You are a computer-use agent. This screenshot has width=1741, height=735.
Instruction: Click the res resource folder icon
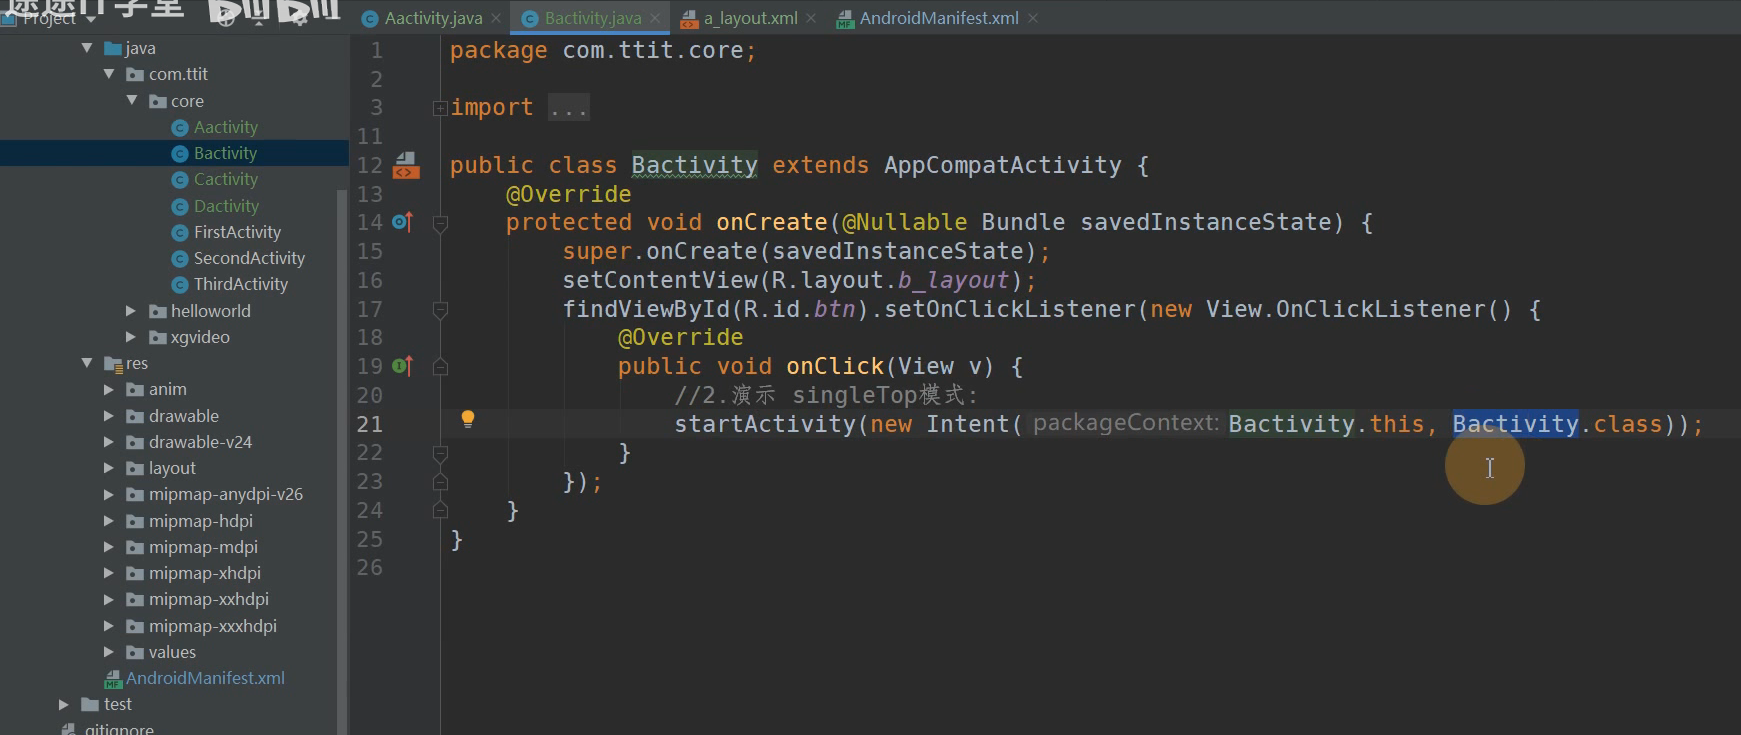tap(113, 364)
